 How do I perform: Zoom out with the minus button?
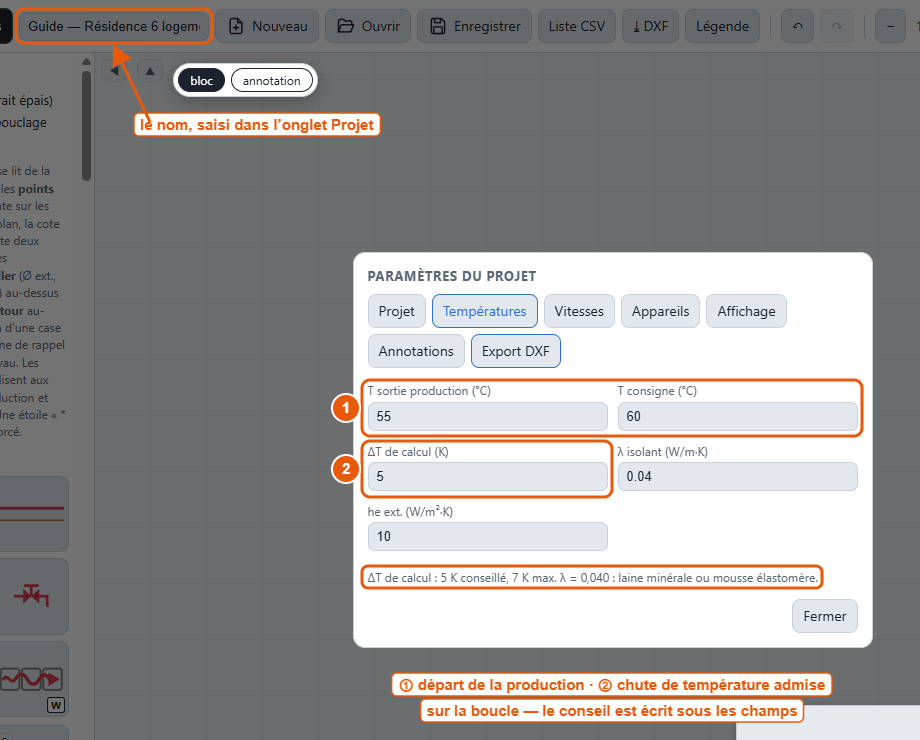[x=890, y=26]
